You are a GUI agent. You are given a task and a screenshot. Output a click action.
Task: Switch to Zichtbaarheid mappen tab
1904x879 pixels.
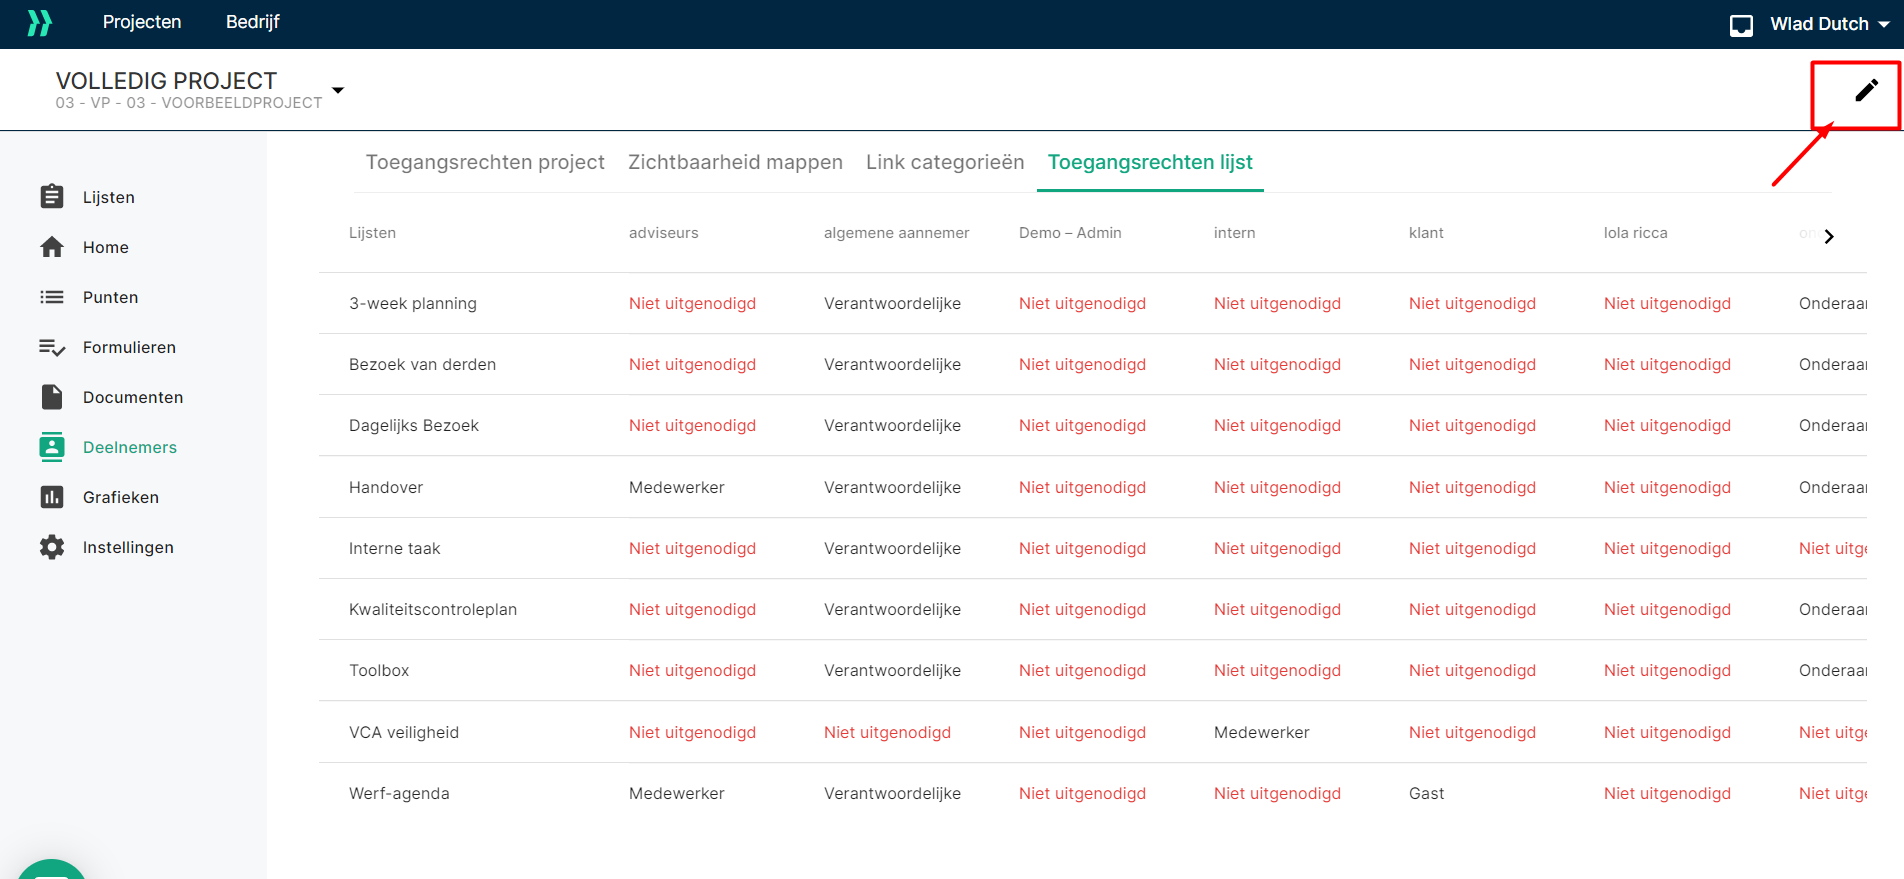tap(735, 162)
